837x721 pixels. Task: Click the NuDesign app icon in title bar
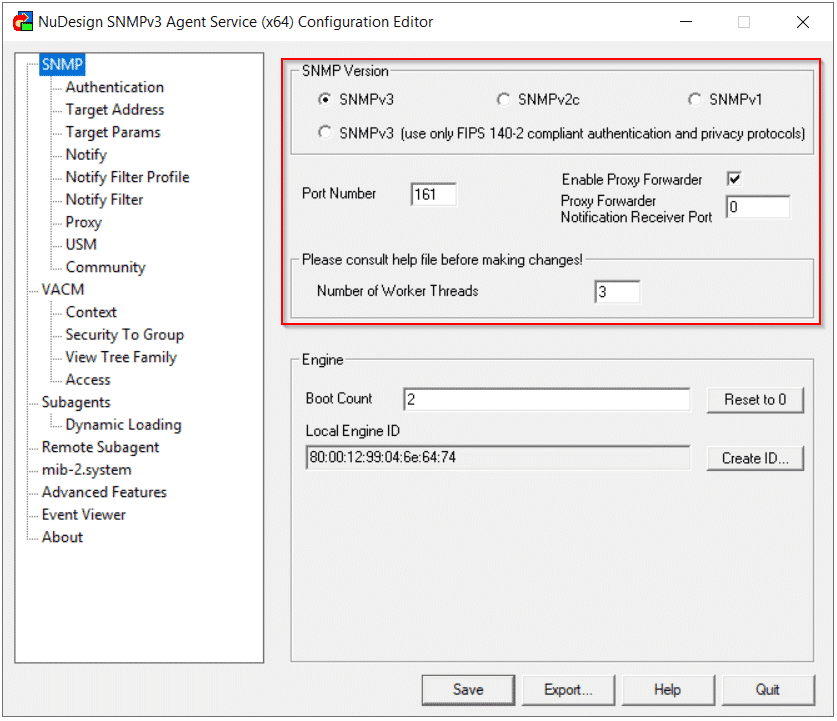pyautogui.click(x=23, y=22)
